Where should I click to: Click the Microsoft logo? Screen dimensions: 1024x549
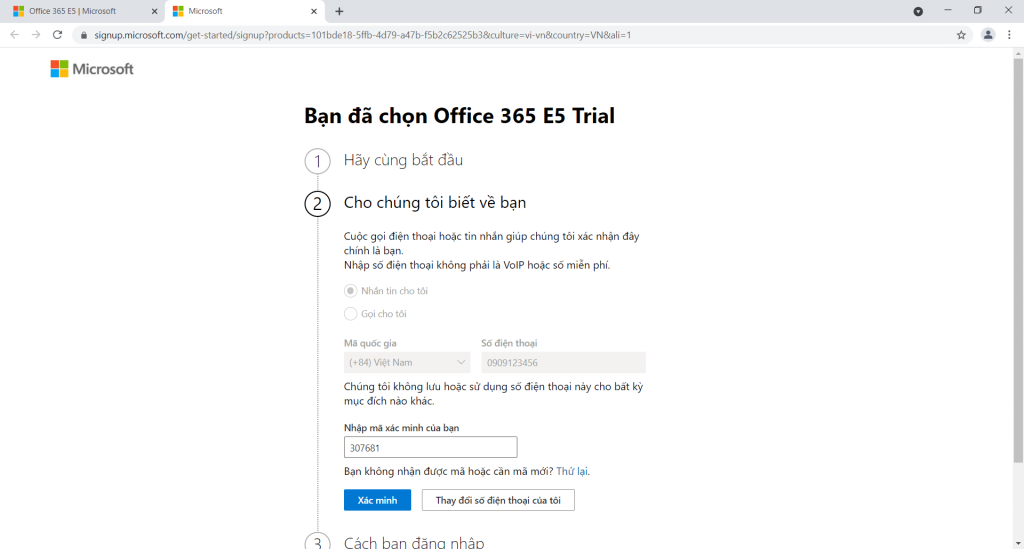tap(92, 69)
